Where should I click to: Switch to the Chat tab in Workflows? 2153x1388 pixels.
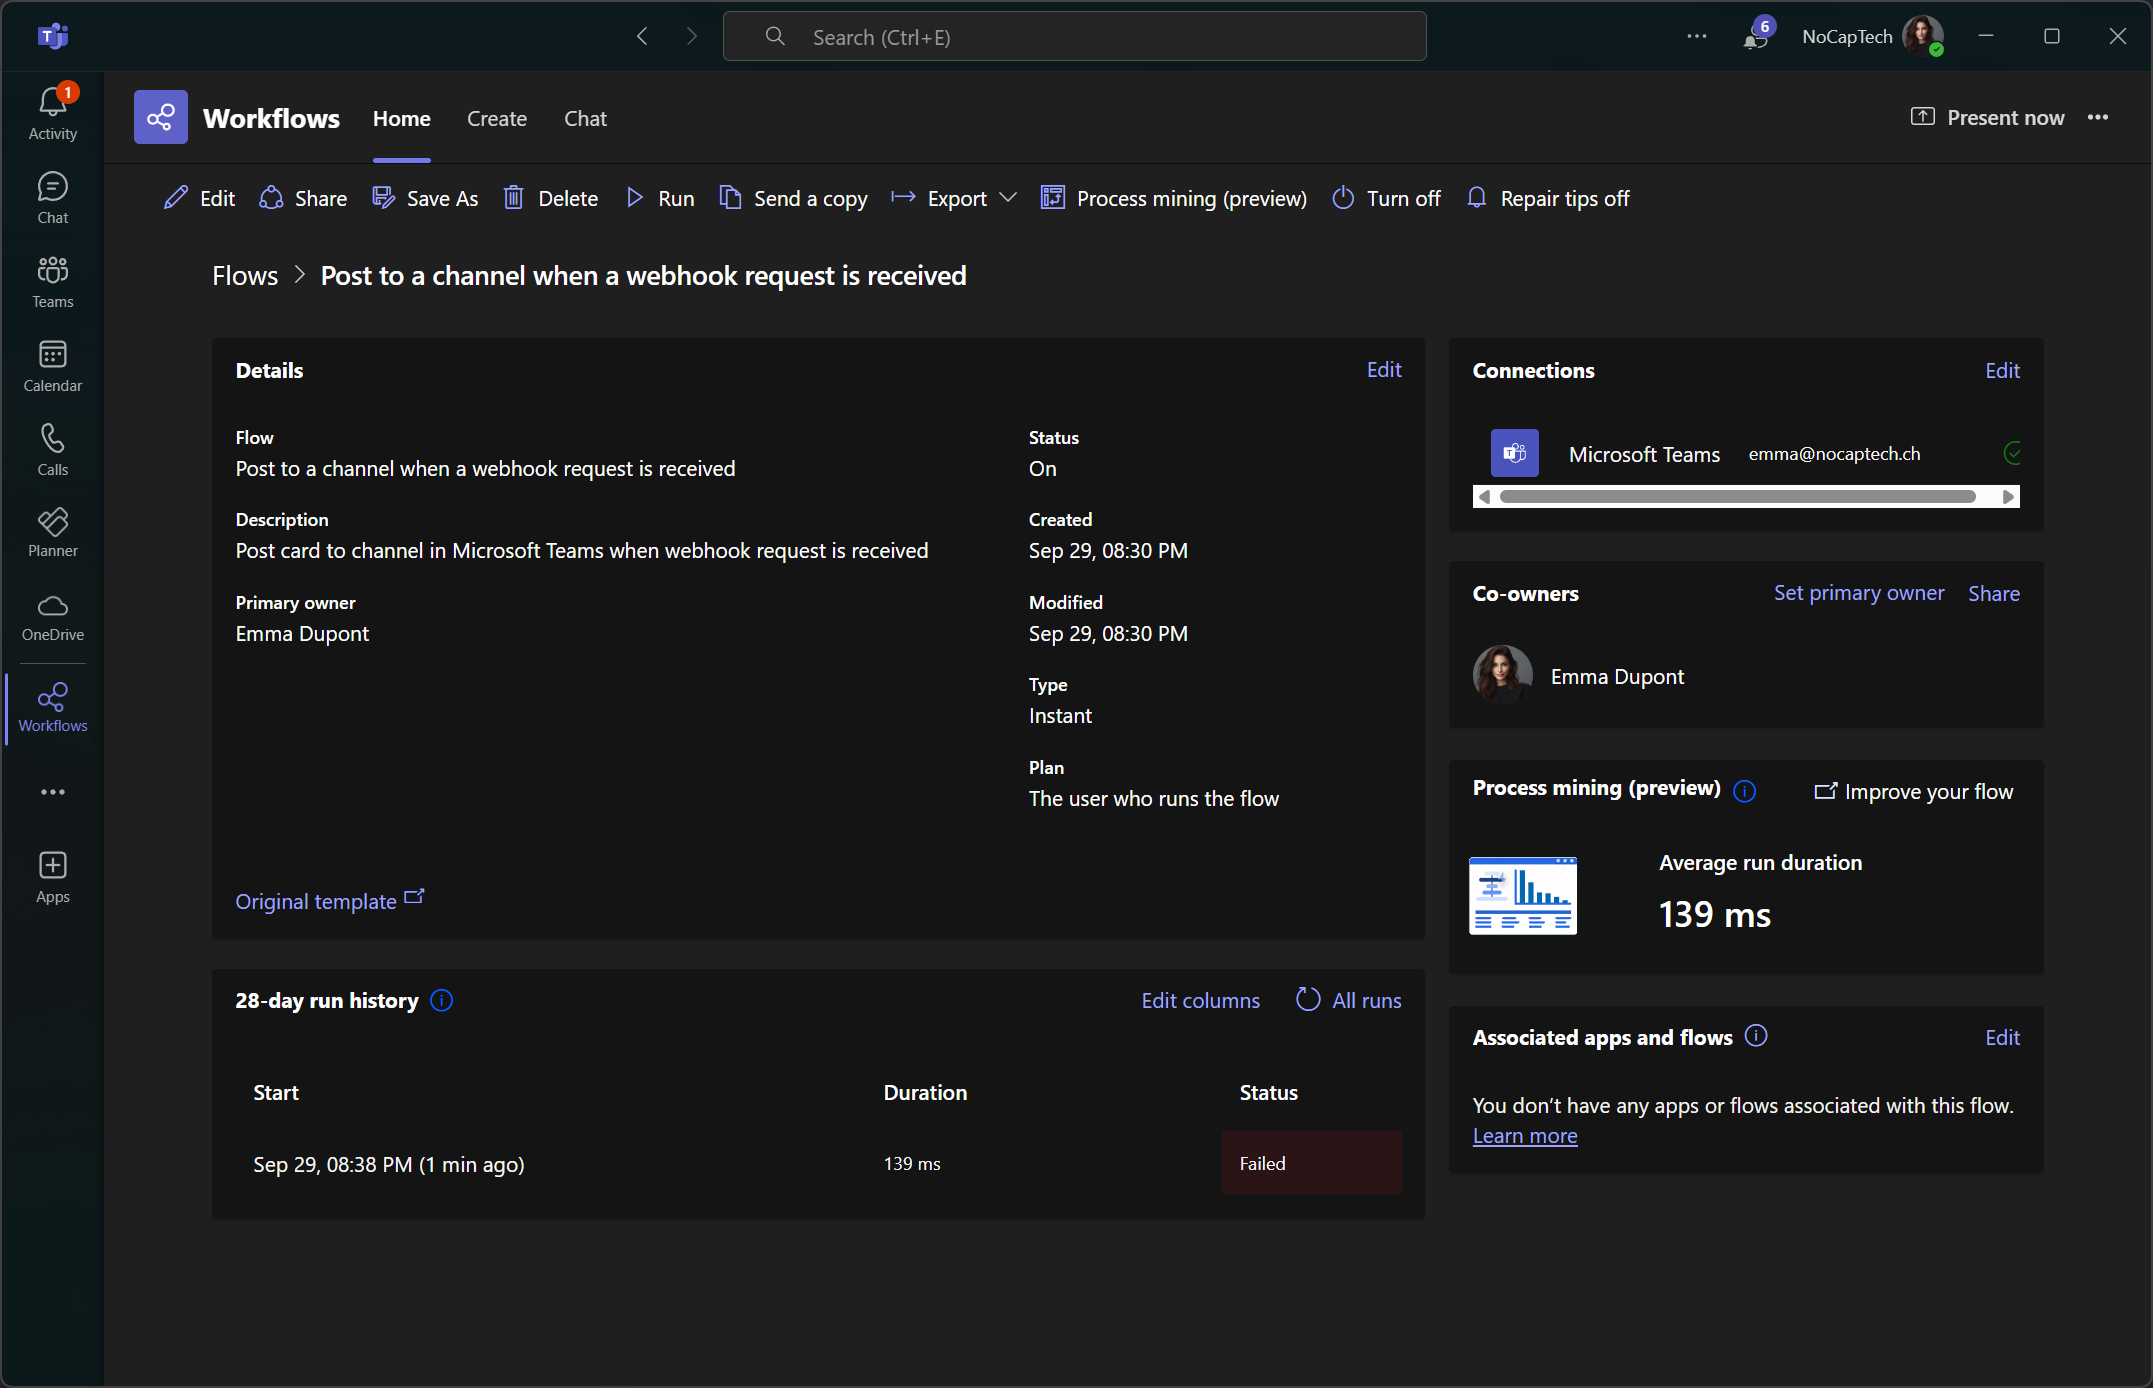coord(585,118)
